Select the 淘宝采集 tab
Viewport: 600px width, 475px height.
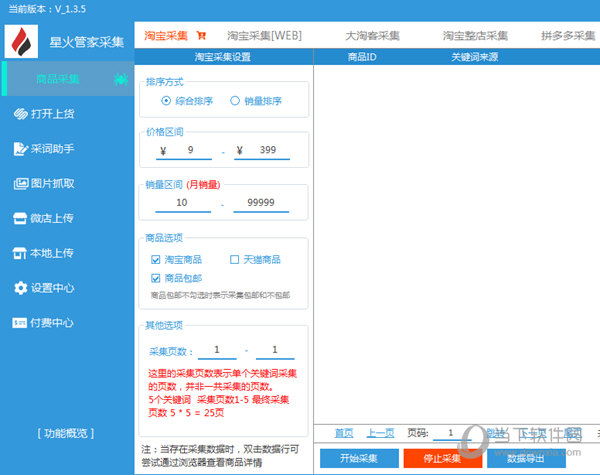click(x=166, y=36)
